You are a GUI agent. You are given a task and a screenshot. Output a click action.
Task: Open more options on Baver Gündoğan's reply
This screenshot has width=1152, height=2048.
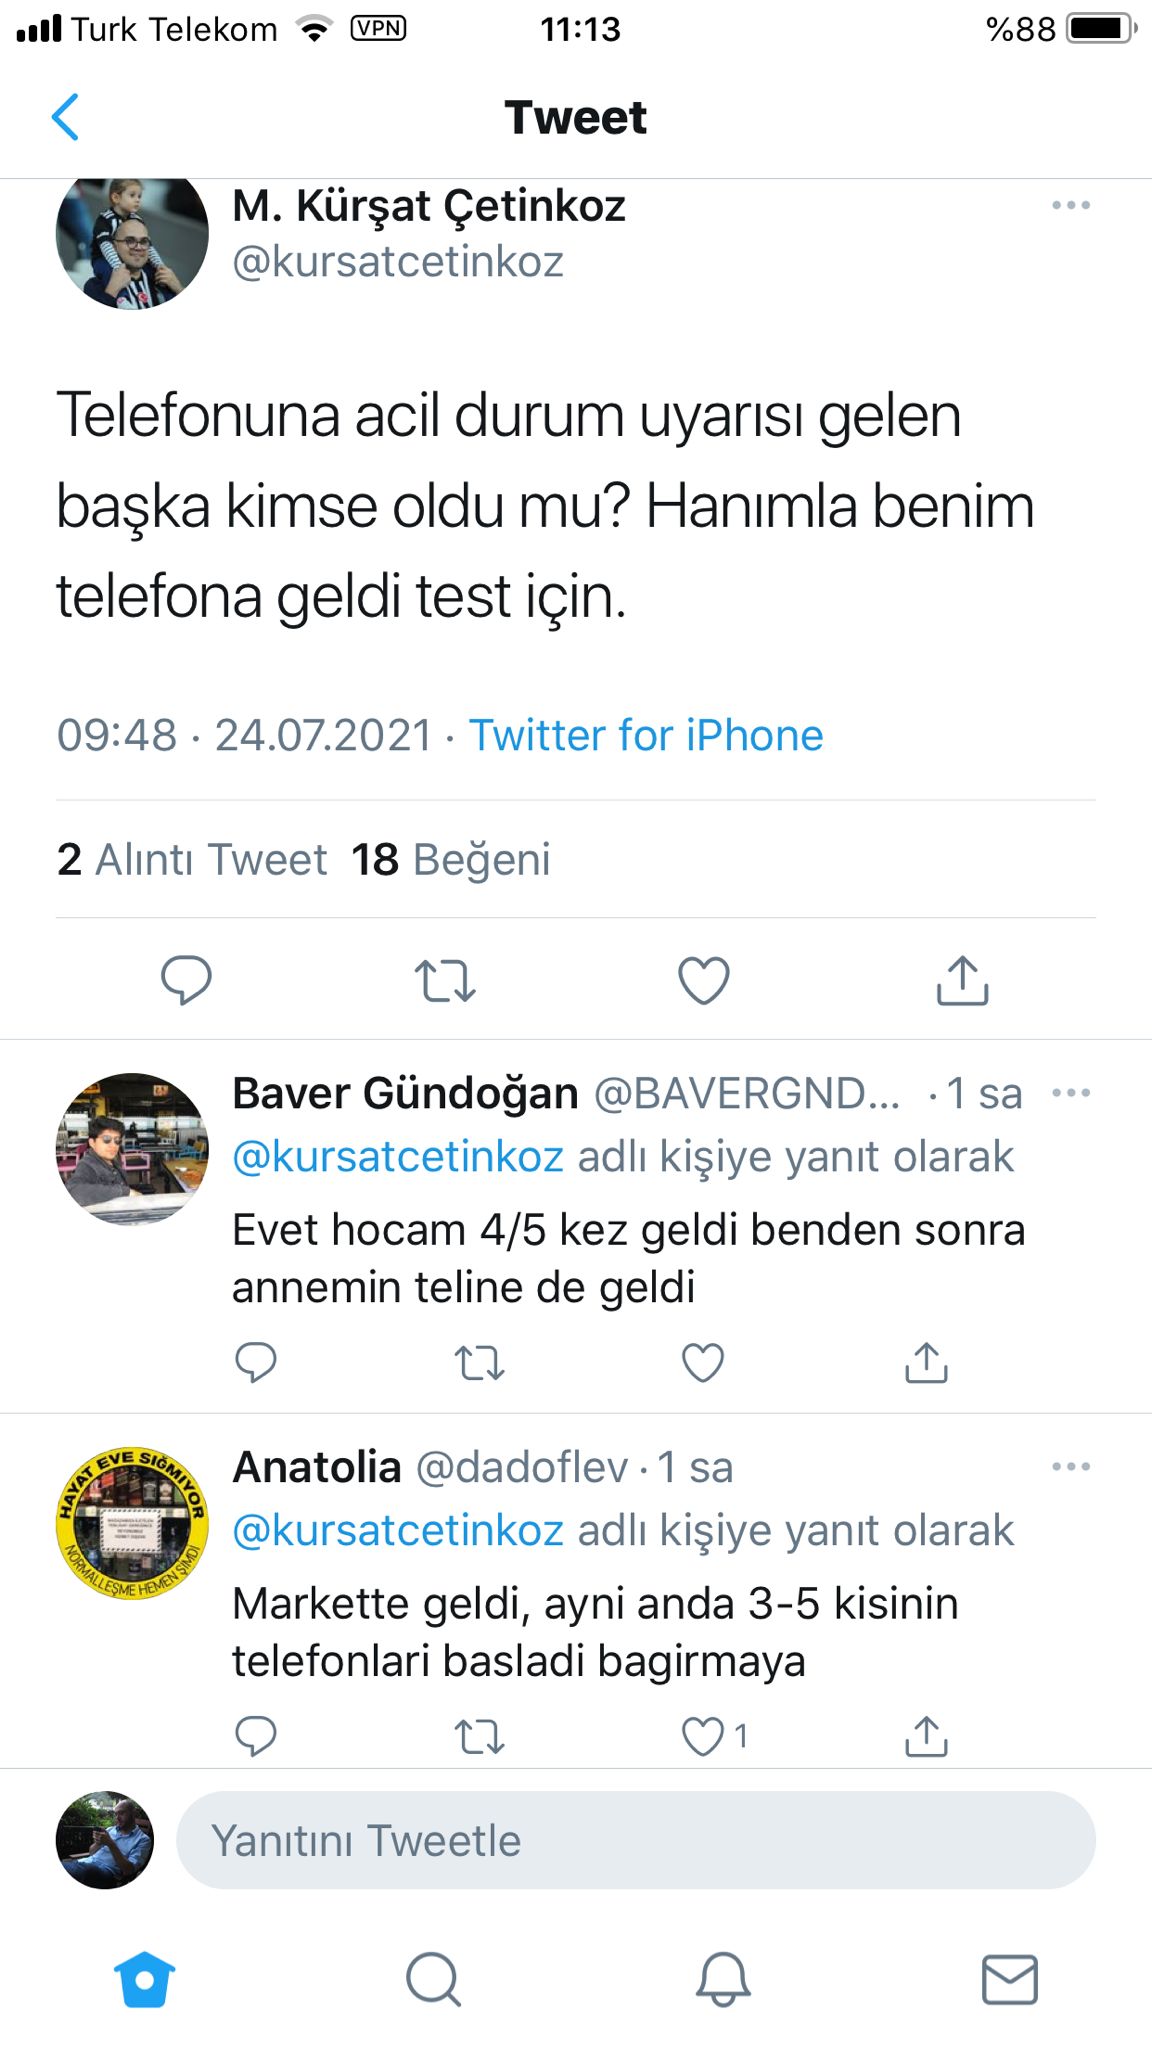[x=1071, y=1092]
